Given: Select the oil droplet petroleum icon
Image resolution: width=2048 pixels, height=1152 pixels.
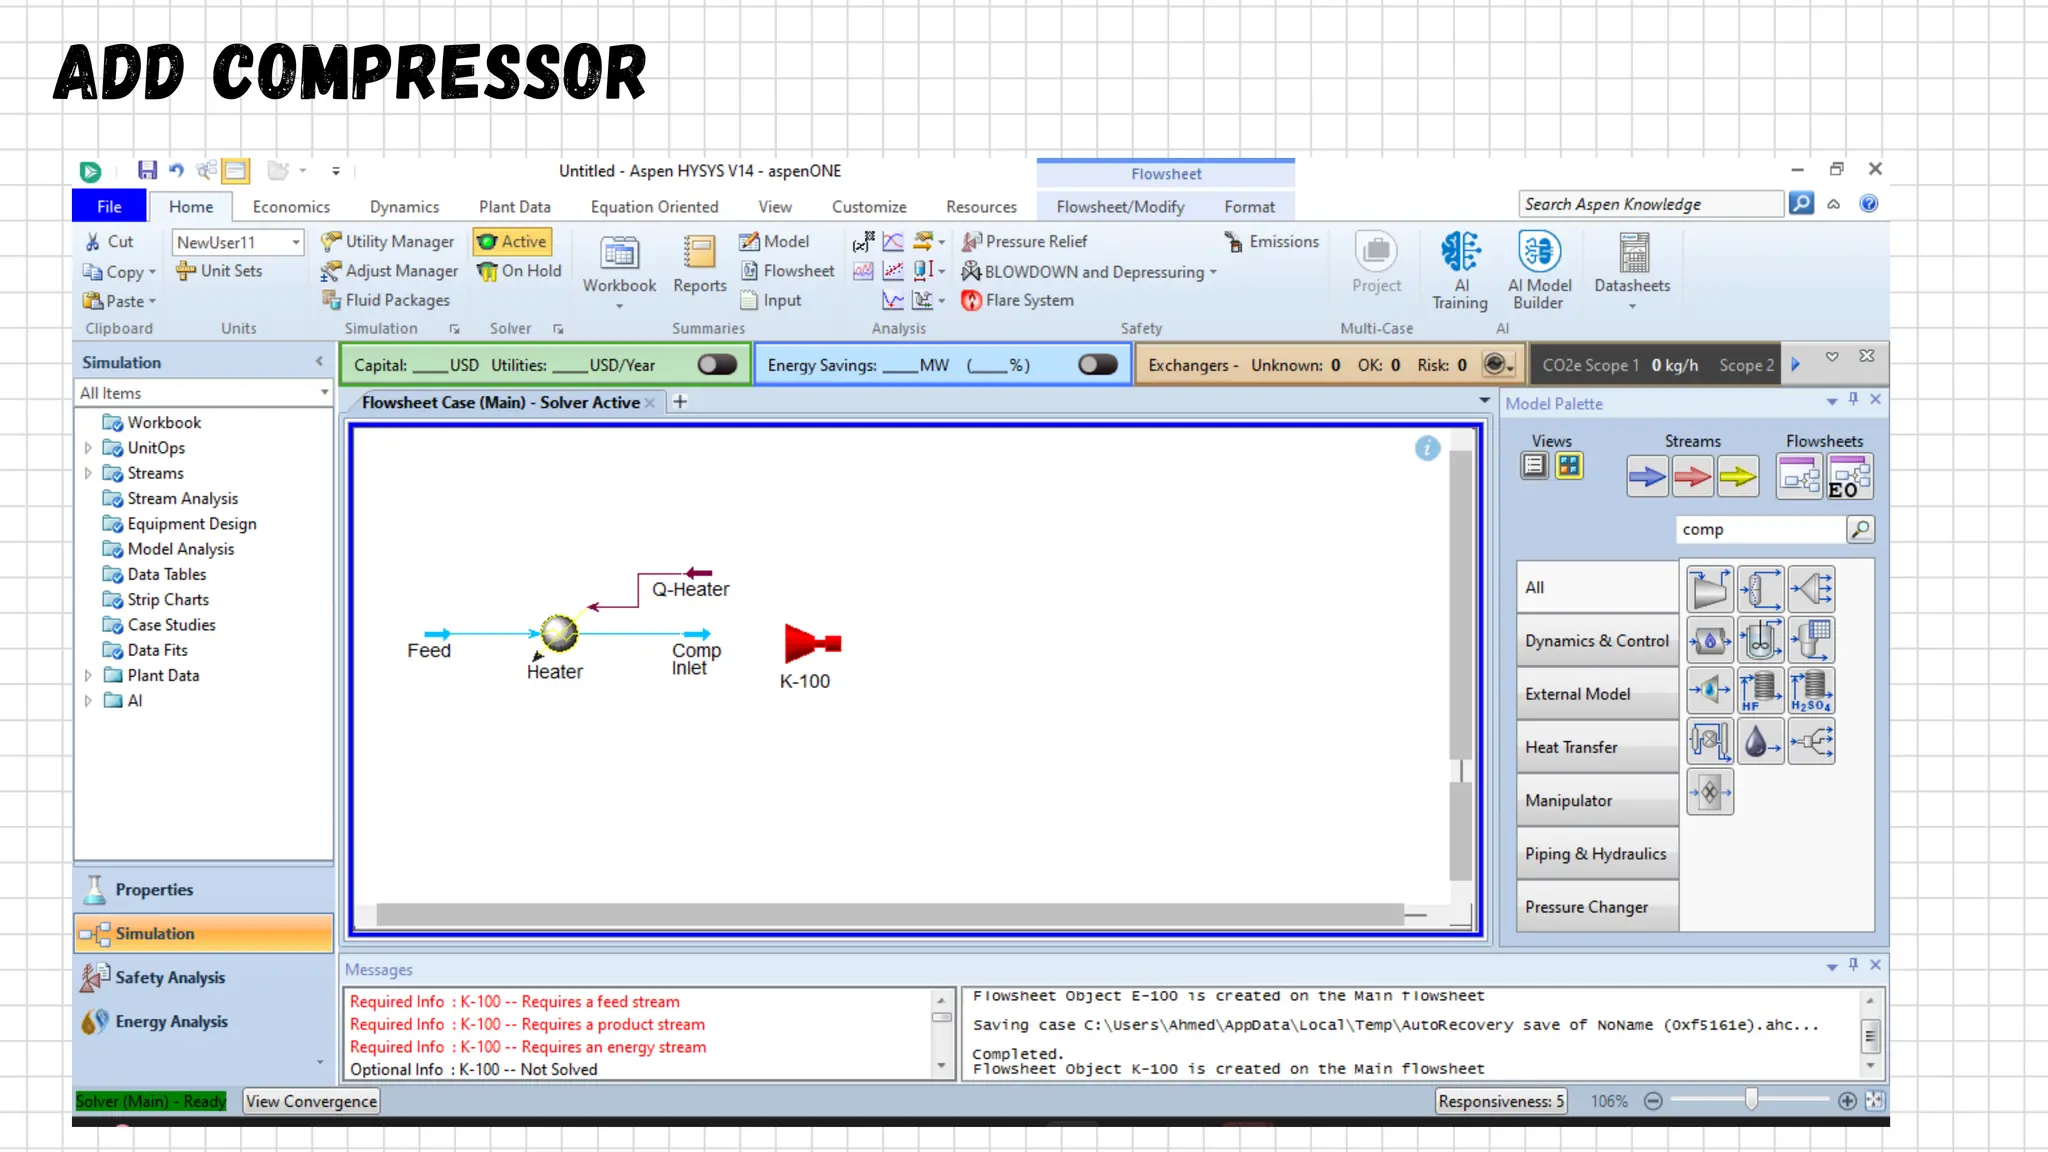Looking at the screenshot, I should coord(1761,742).
